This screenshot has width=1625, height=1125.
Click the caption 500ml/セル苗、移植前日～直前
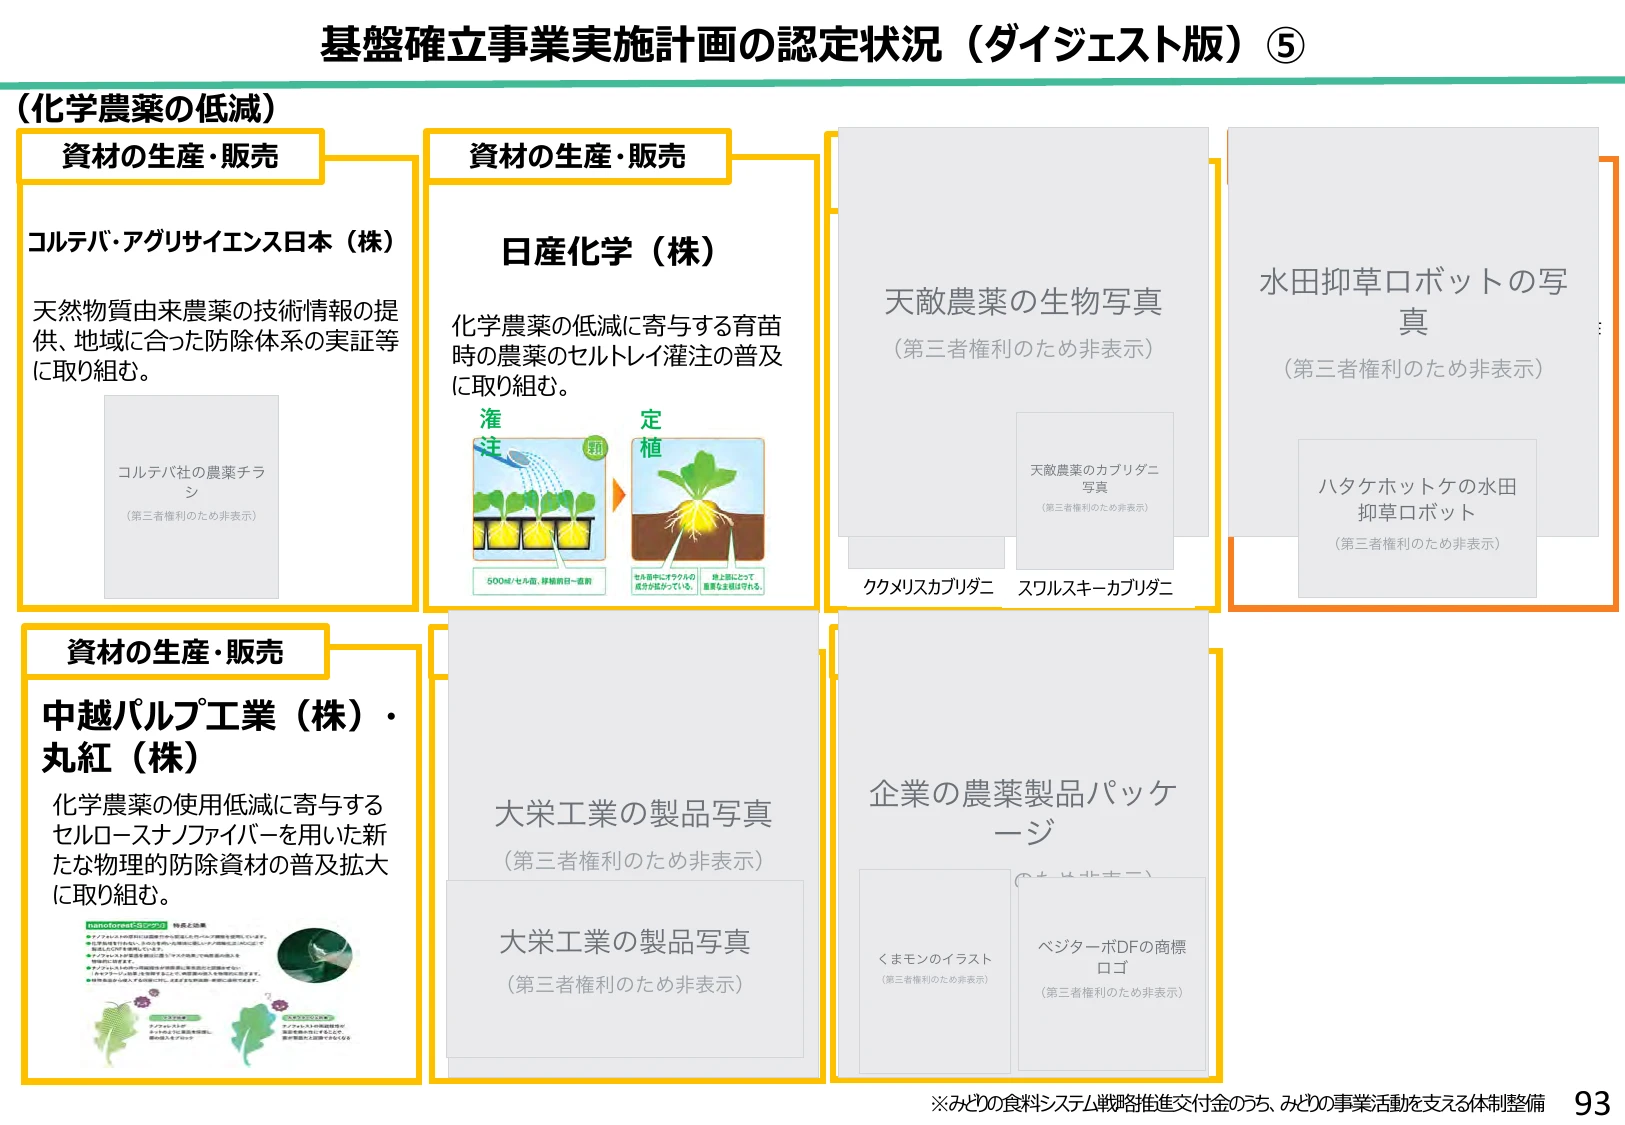click(x=539, y=581)
